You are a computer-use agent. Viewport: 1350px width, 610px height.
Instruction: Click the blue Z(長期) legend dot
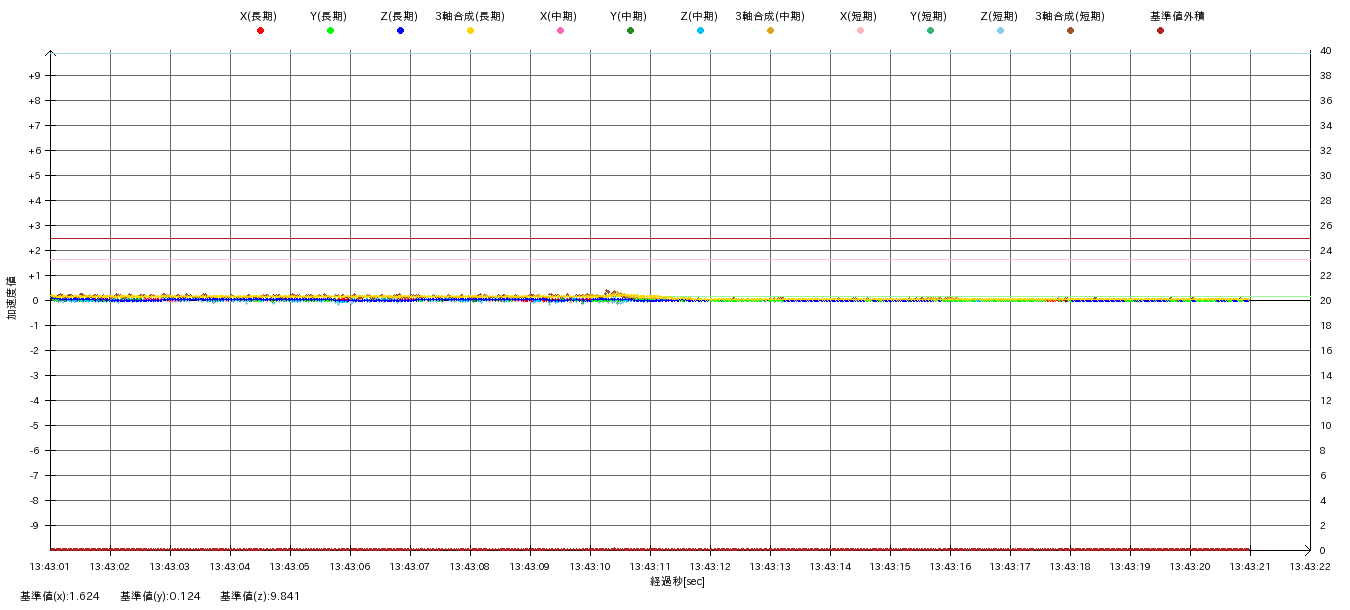point(400,31)
